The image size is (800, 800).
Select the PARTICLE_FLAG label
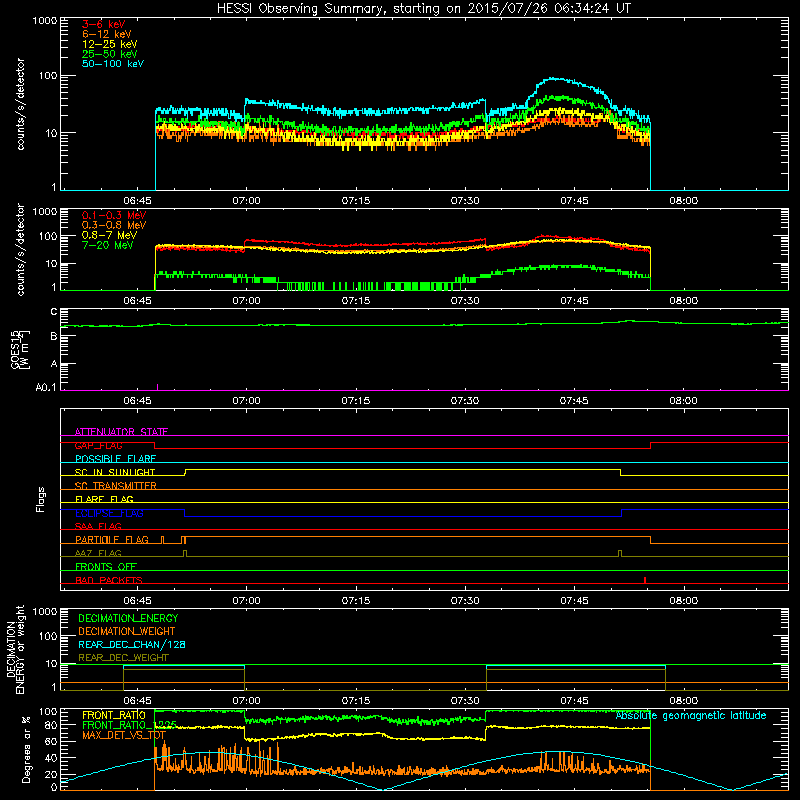click(x=112, y=539)
